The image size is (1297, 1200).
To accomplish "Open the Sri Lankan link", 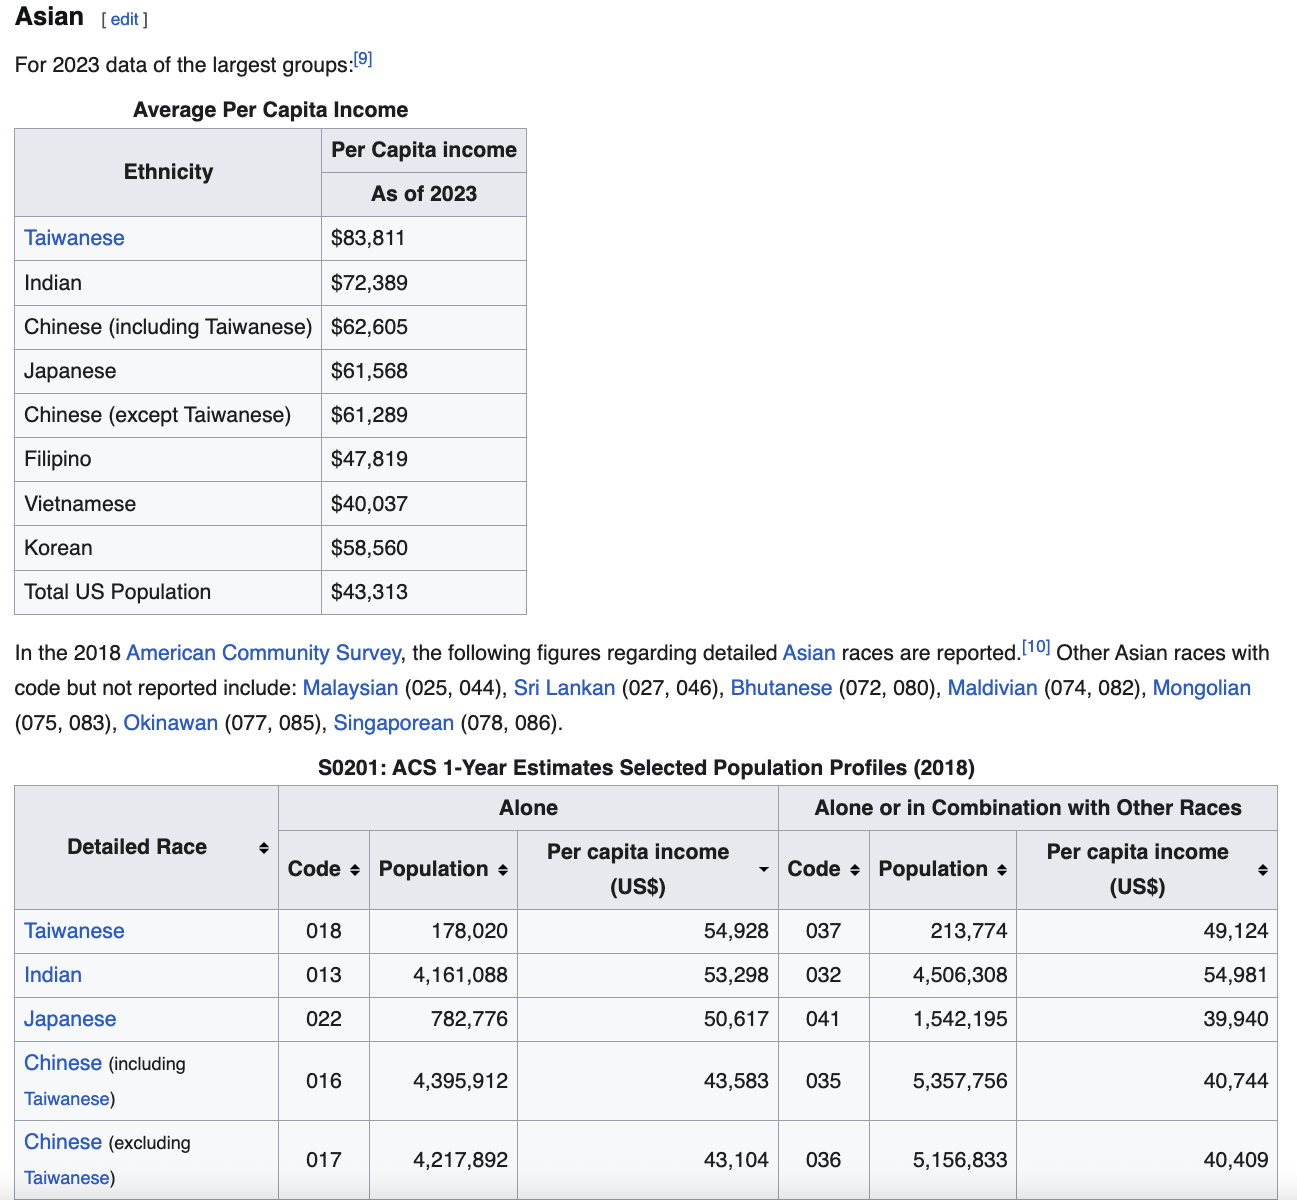I will coord(564,688).
